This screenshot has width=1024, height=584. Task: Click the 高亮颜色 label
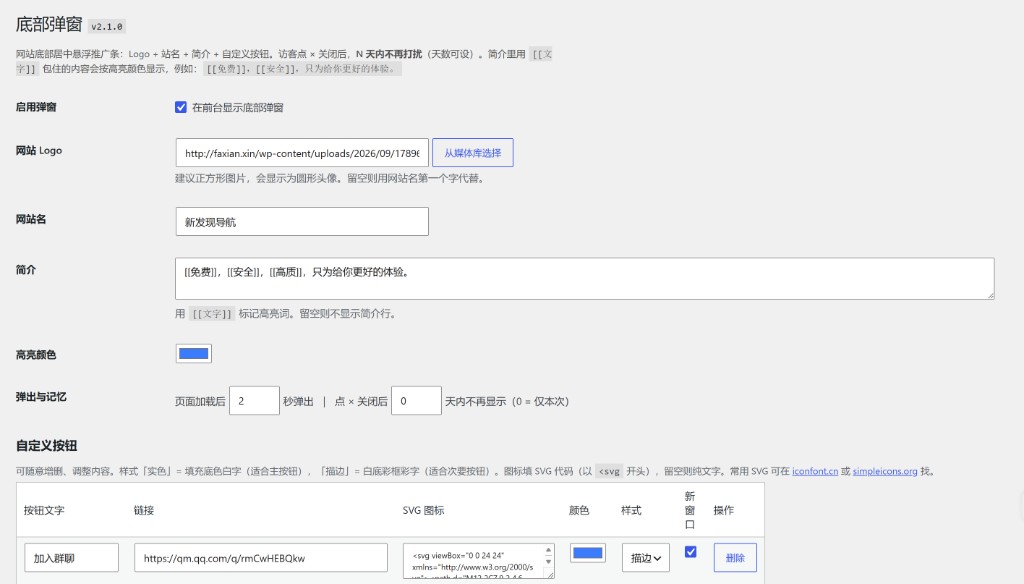pos(36,355)
